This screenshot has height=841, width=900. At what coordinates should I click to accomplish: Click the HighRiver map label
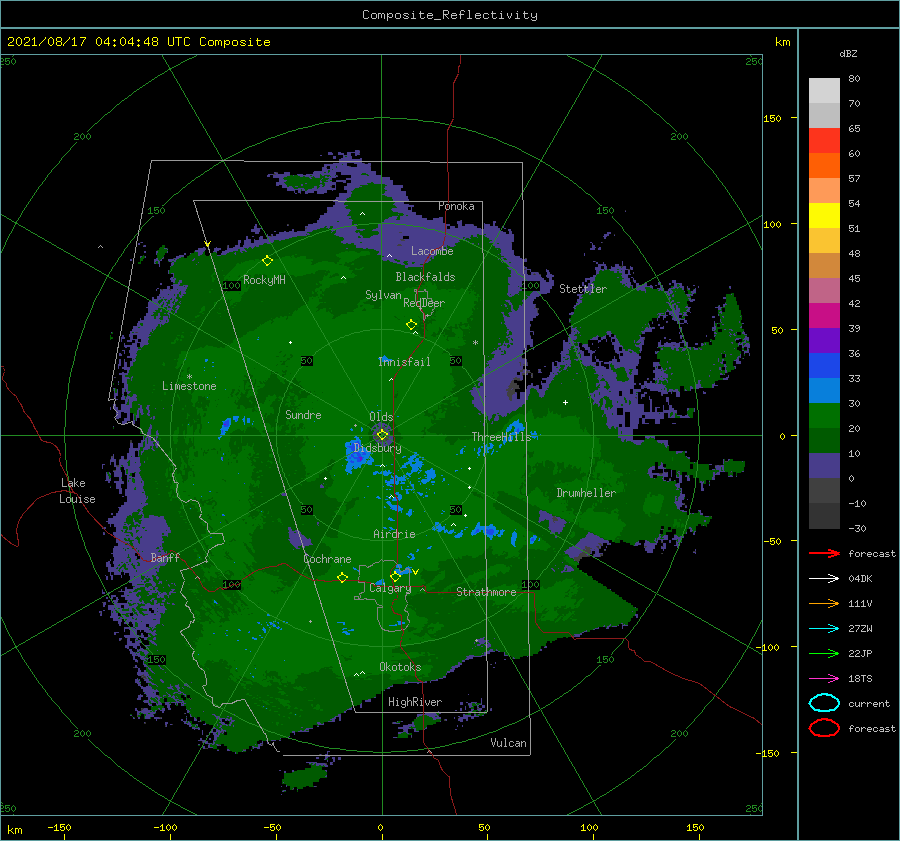coord(415,702)
